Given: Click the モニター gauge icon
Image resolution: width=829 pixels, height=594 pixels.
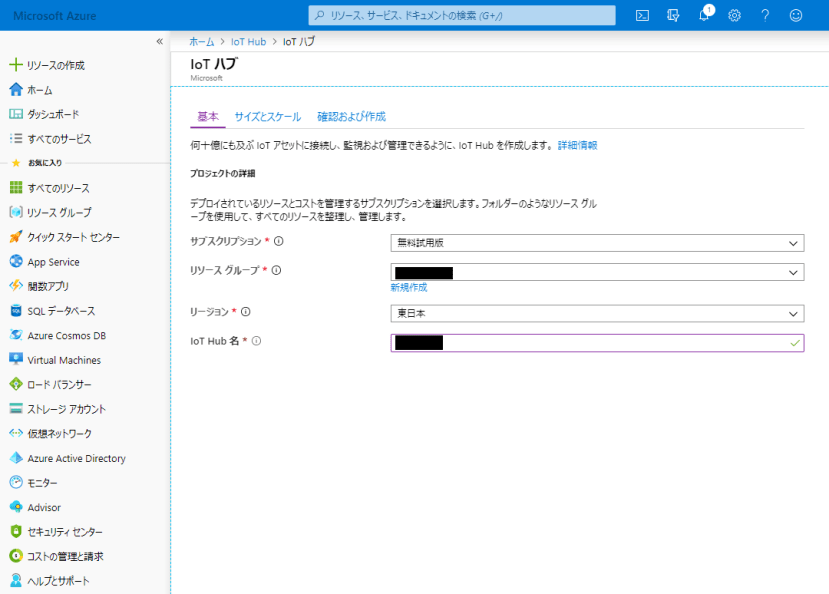Looking at the screenshot, I should 16,482.
